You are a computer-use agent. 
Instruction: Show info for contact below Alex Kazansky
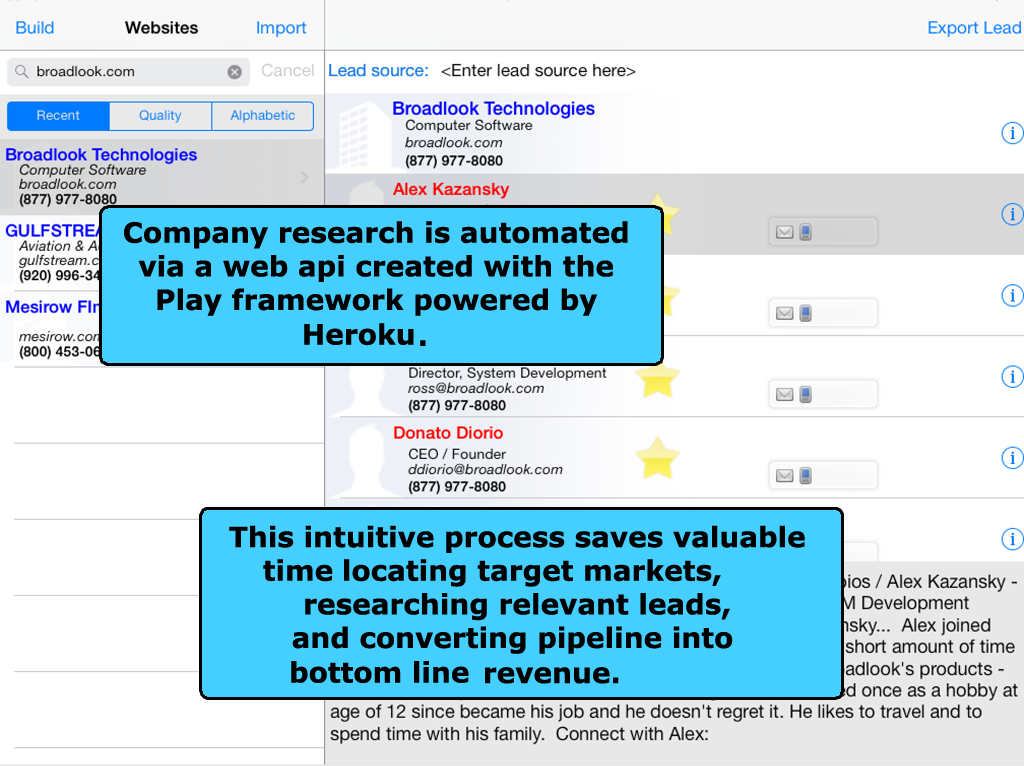pyautogui.click(x=1012, y=295)
